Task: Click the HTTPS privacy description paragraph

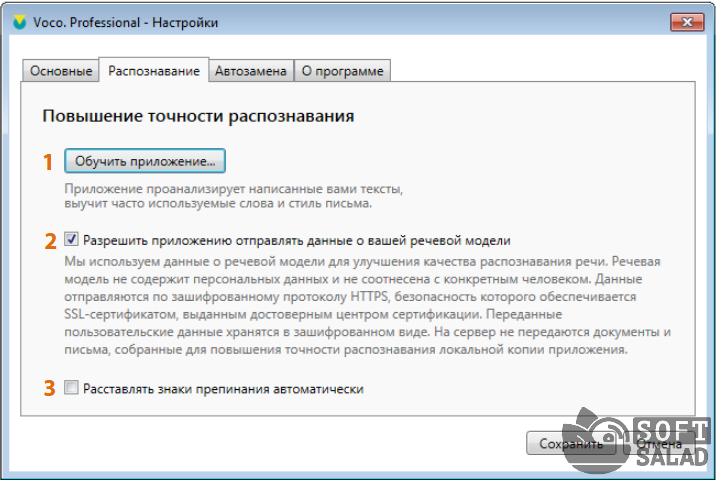Action: (365, 305)
